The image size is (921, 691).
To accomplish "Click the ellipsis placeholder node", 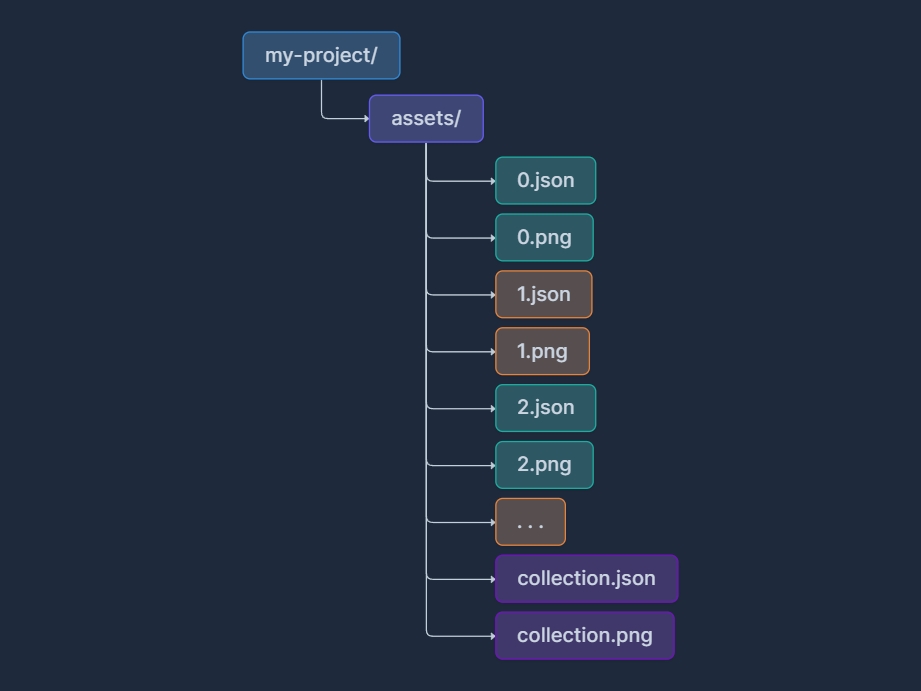I will pyautogui.click(x=530, y=522).
